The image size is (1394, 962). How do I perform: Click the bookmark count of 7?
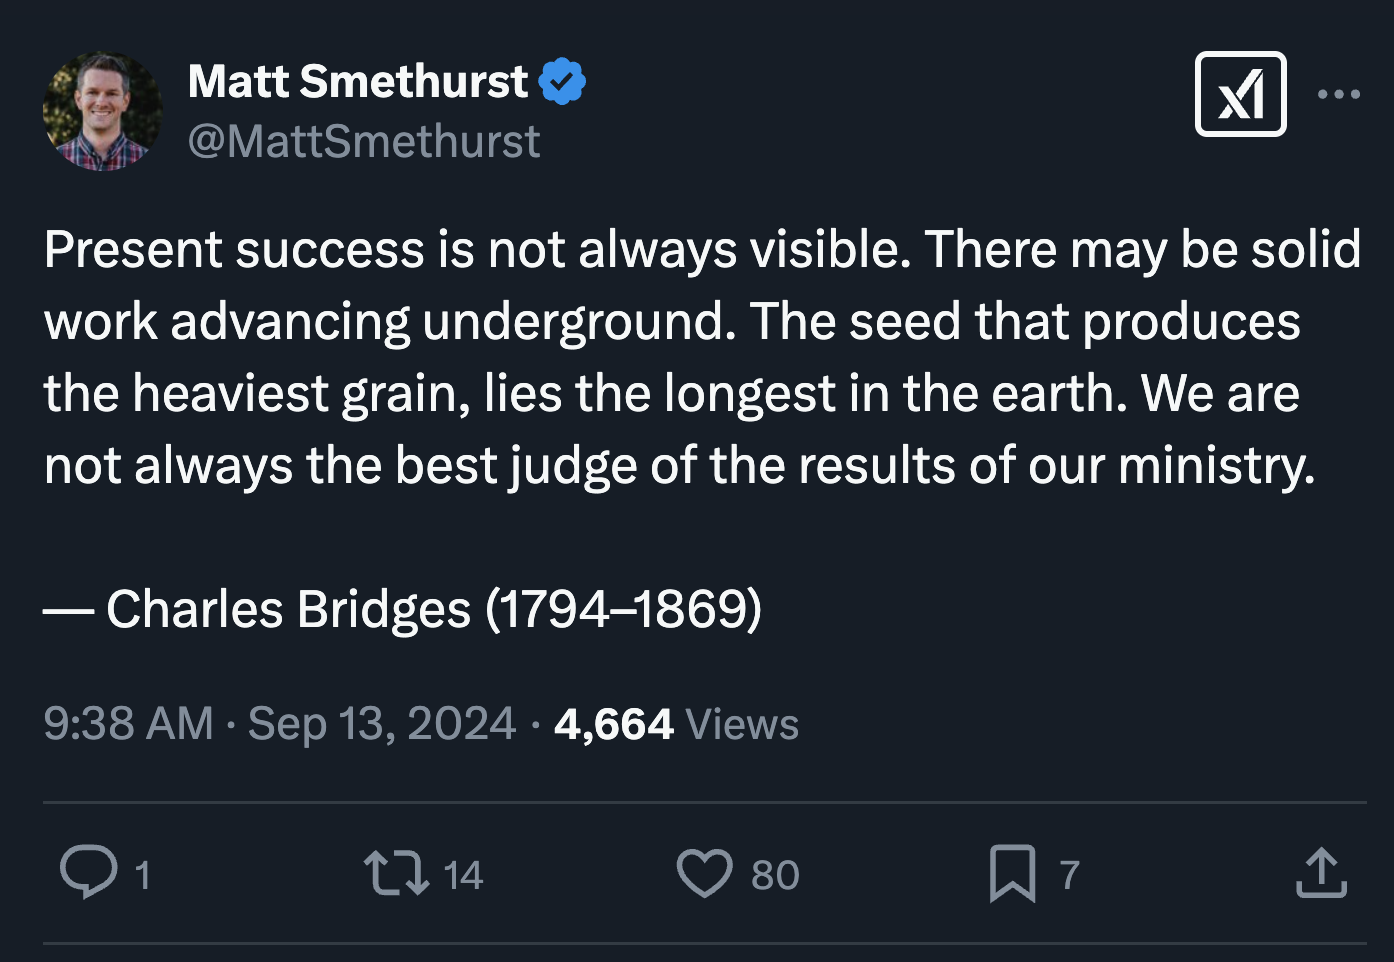point(1070,875)
